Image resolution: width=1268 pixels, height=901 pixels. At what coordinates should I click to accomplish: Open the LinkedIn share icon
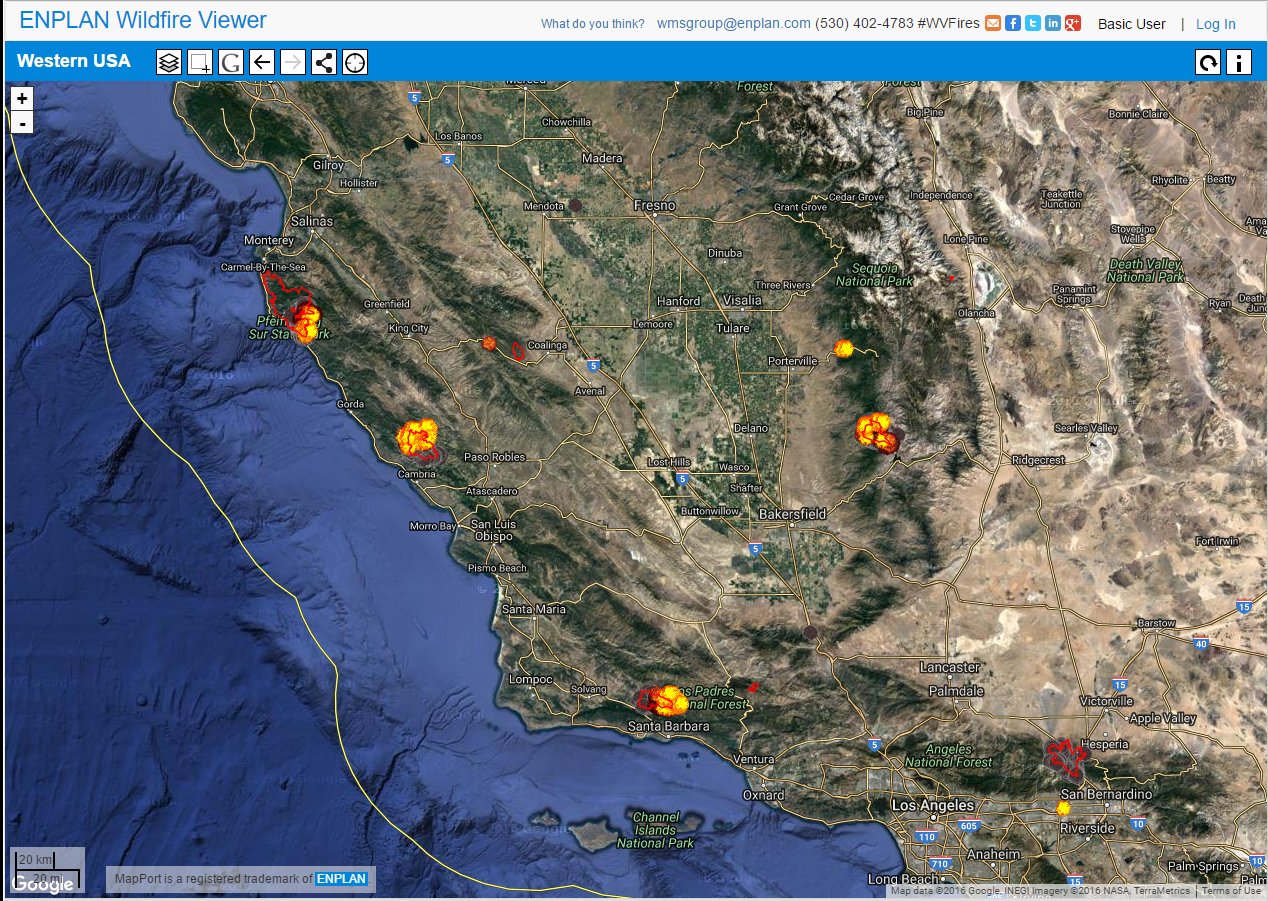pyautogui.click(x=1053, y=23)
